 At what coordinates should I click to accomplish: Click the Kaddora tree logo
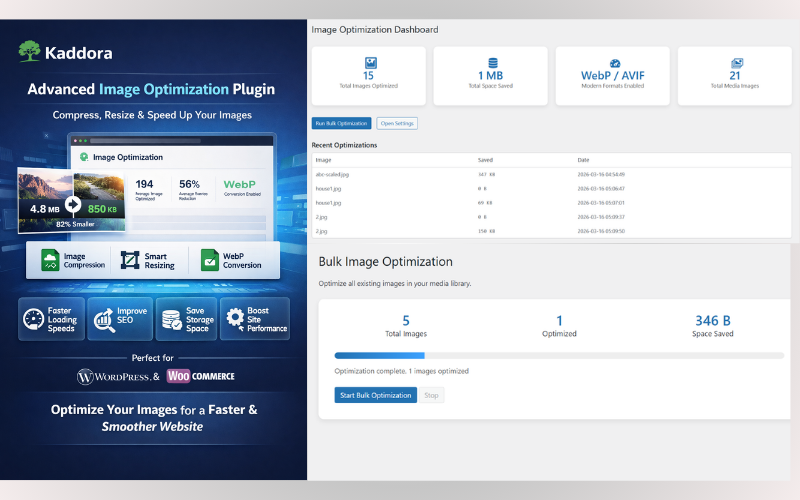pyautogui.click(x=30, y=52)
